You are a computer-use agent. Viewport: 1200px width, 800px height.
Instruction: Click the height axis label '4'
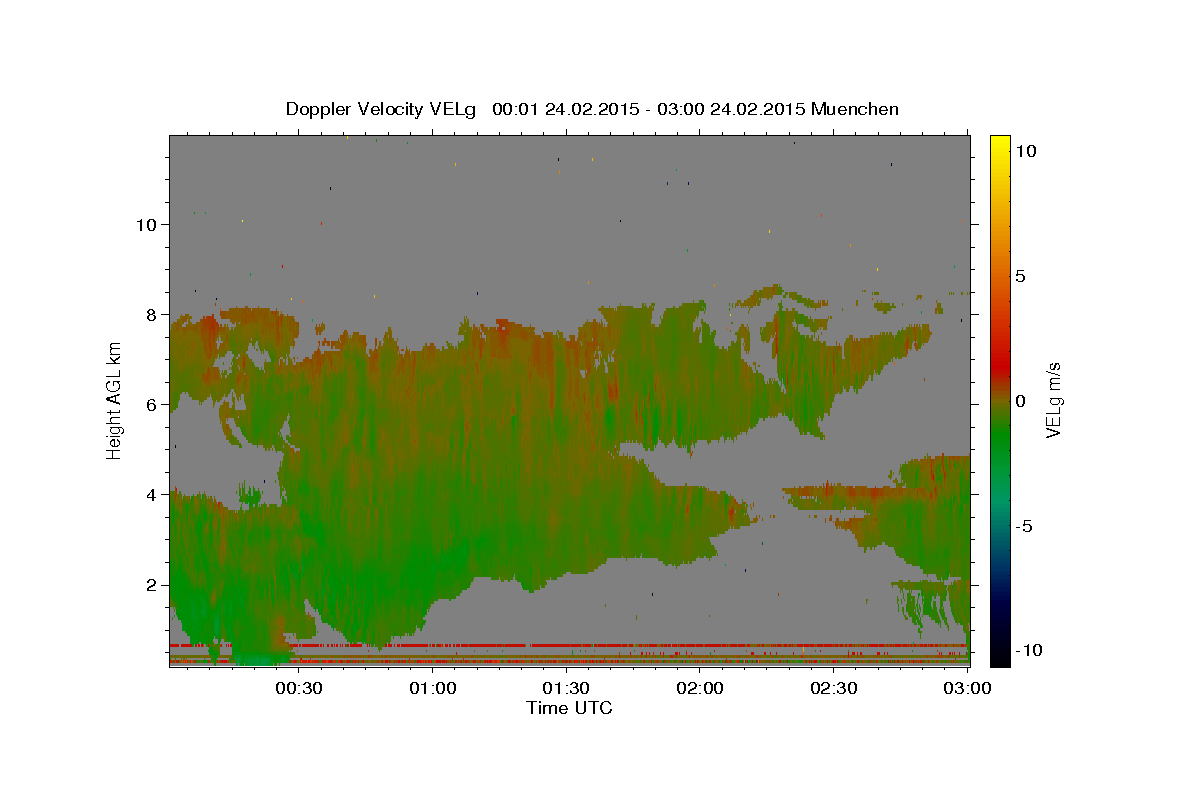(x=151, y=494)
